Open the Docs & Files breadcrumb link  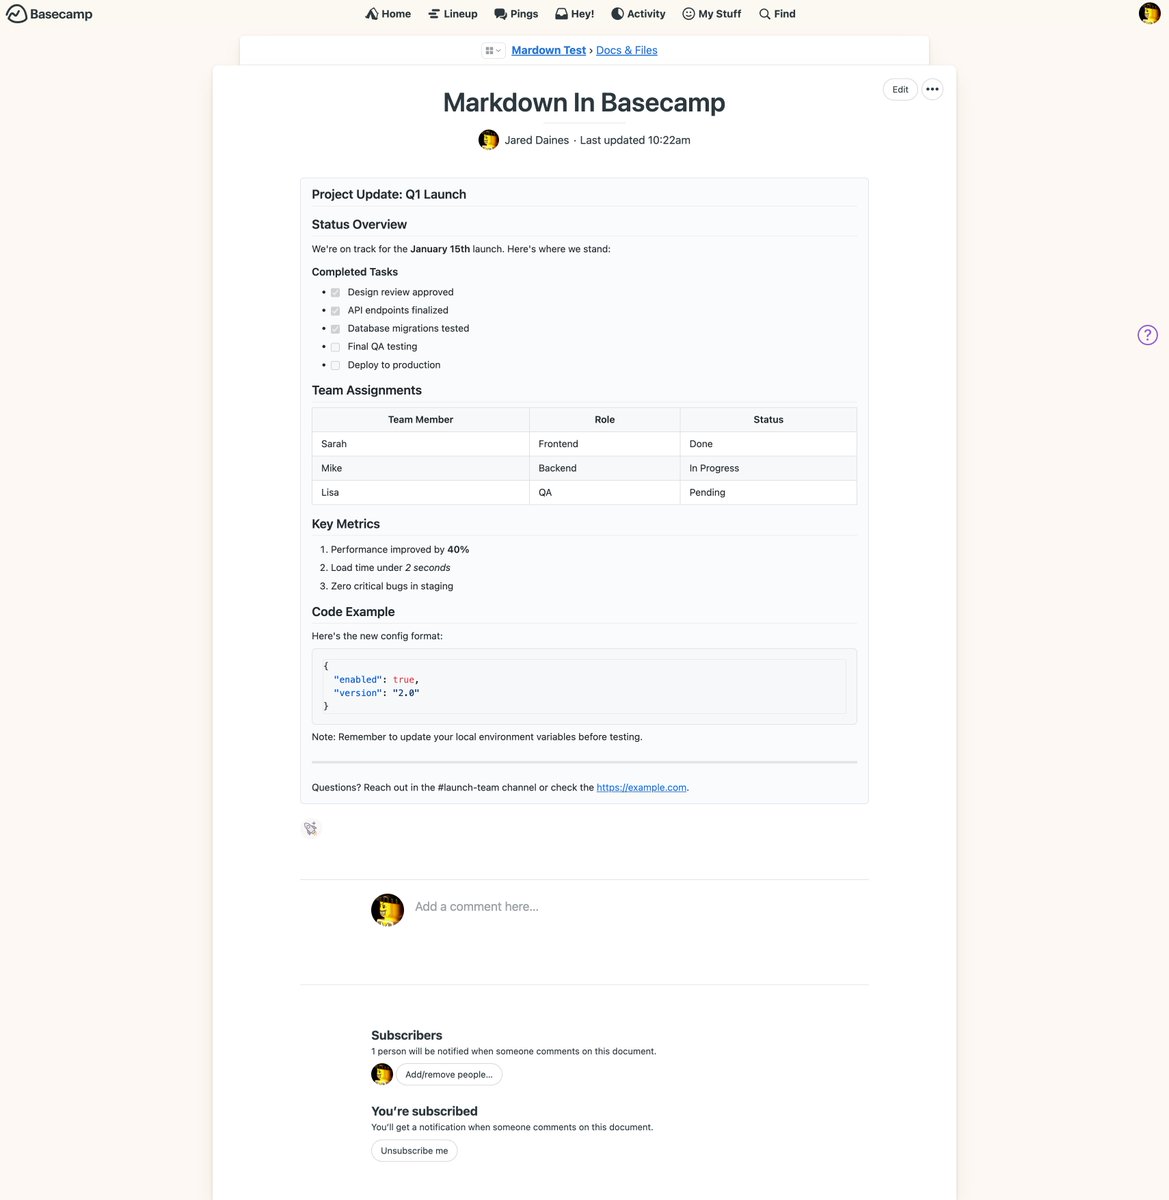pos(627,50)
